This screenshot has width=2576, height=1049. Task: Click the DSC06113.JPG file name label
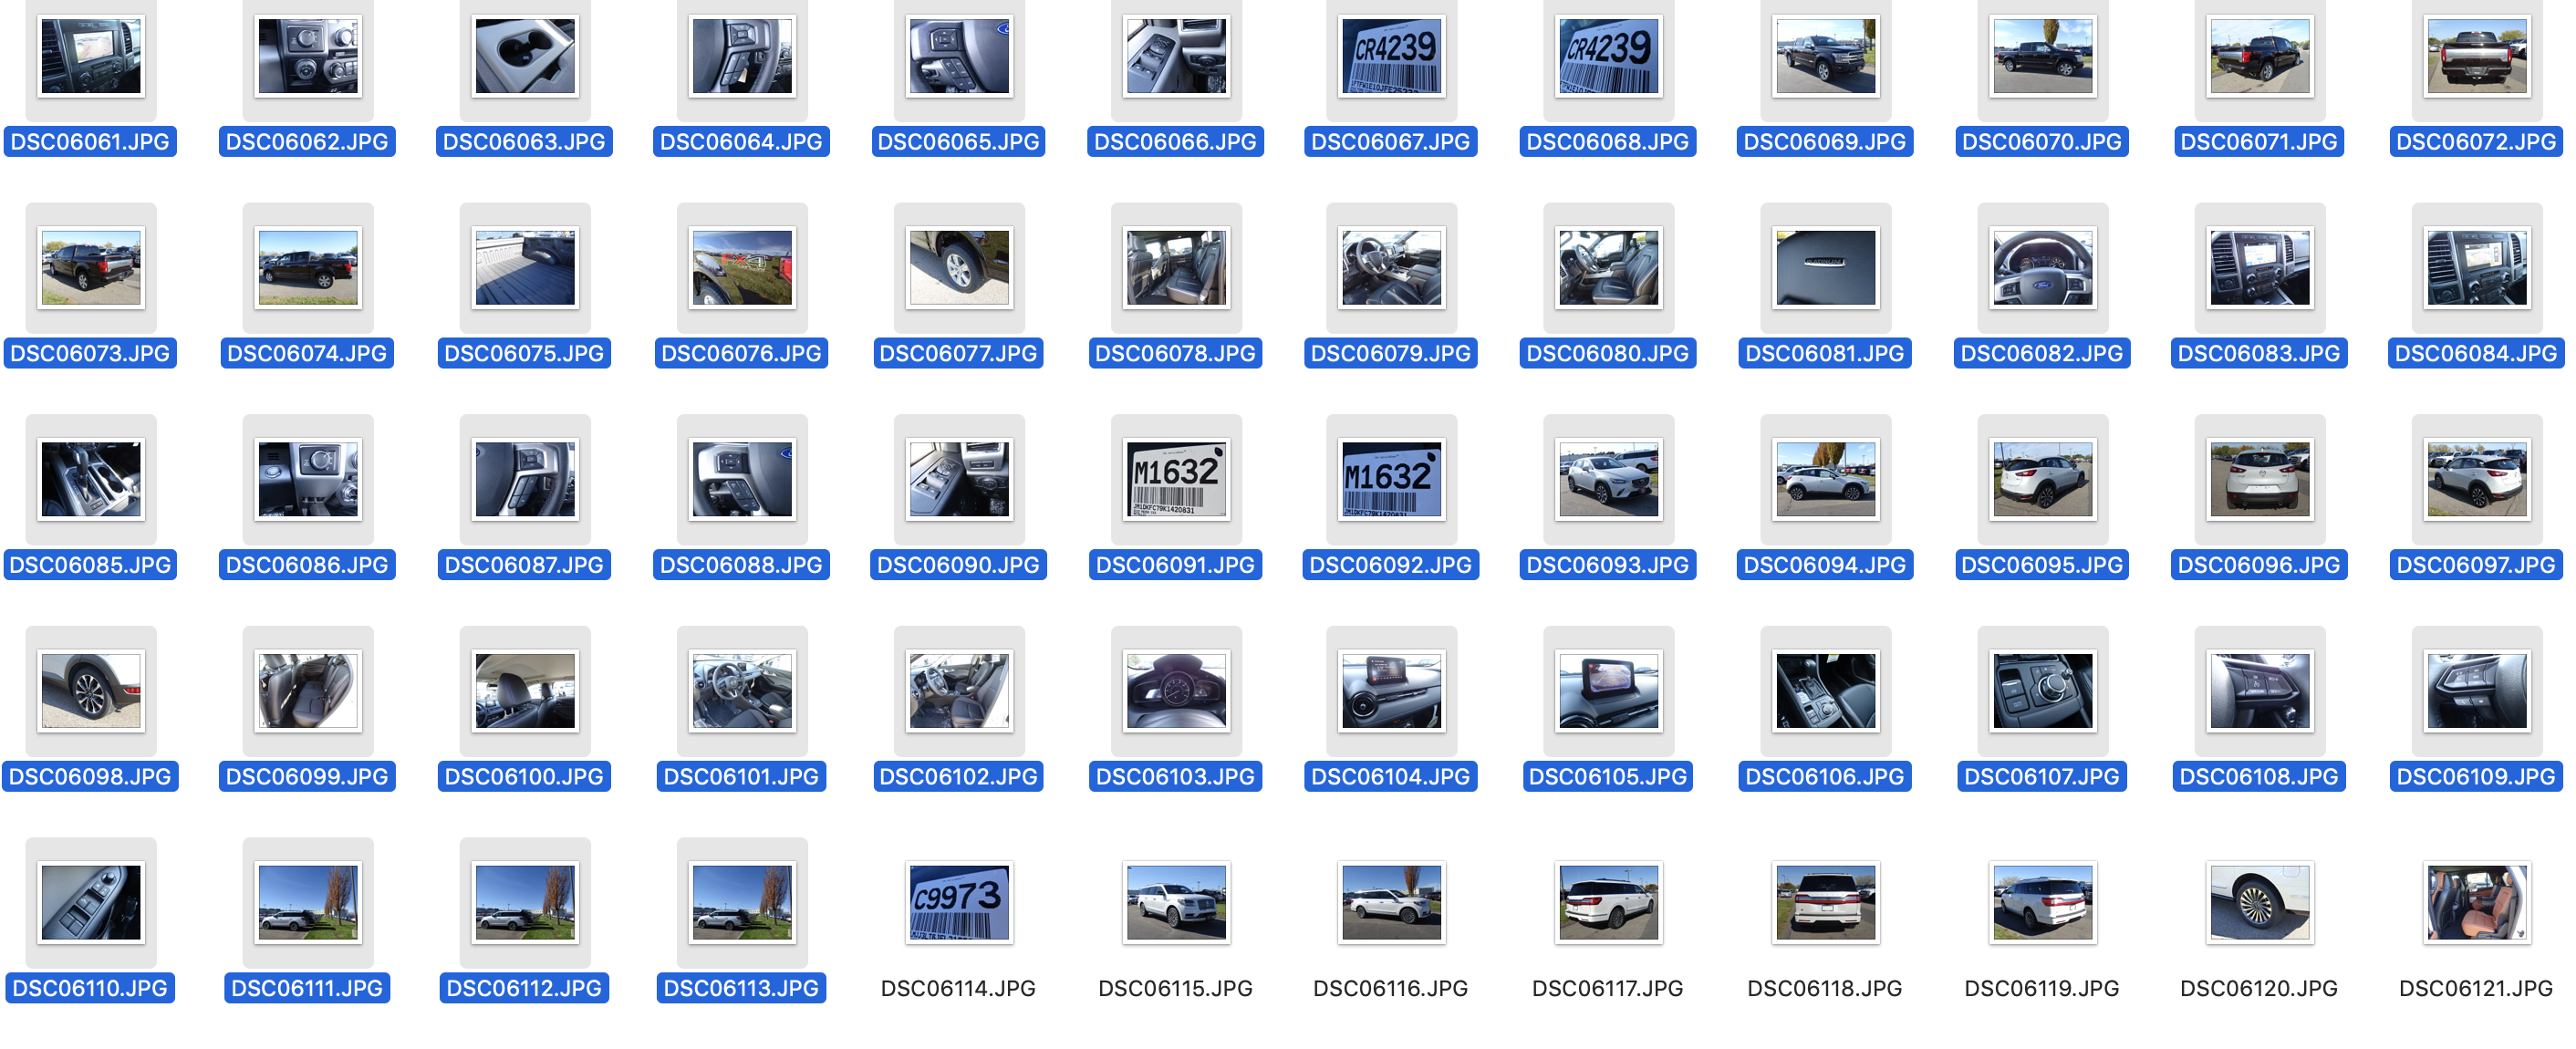coord(741,988)
